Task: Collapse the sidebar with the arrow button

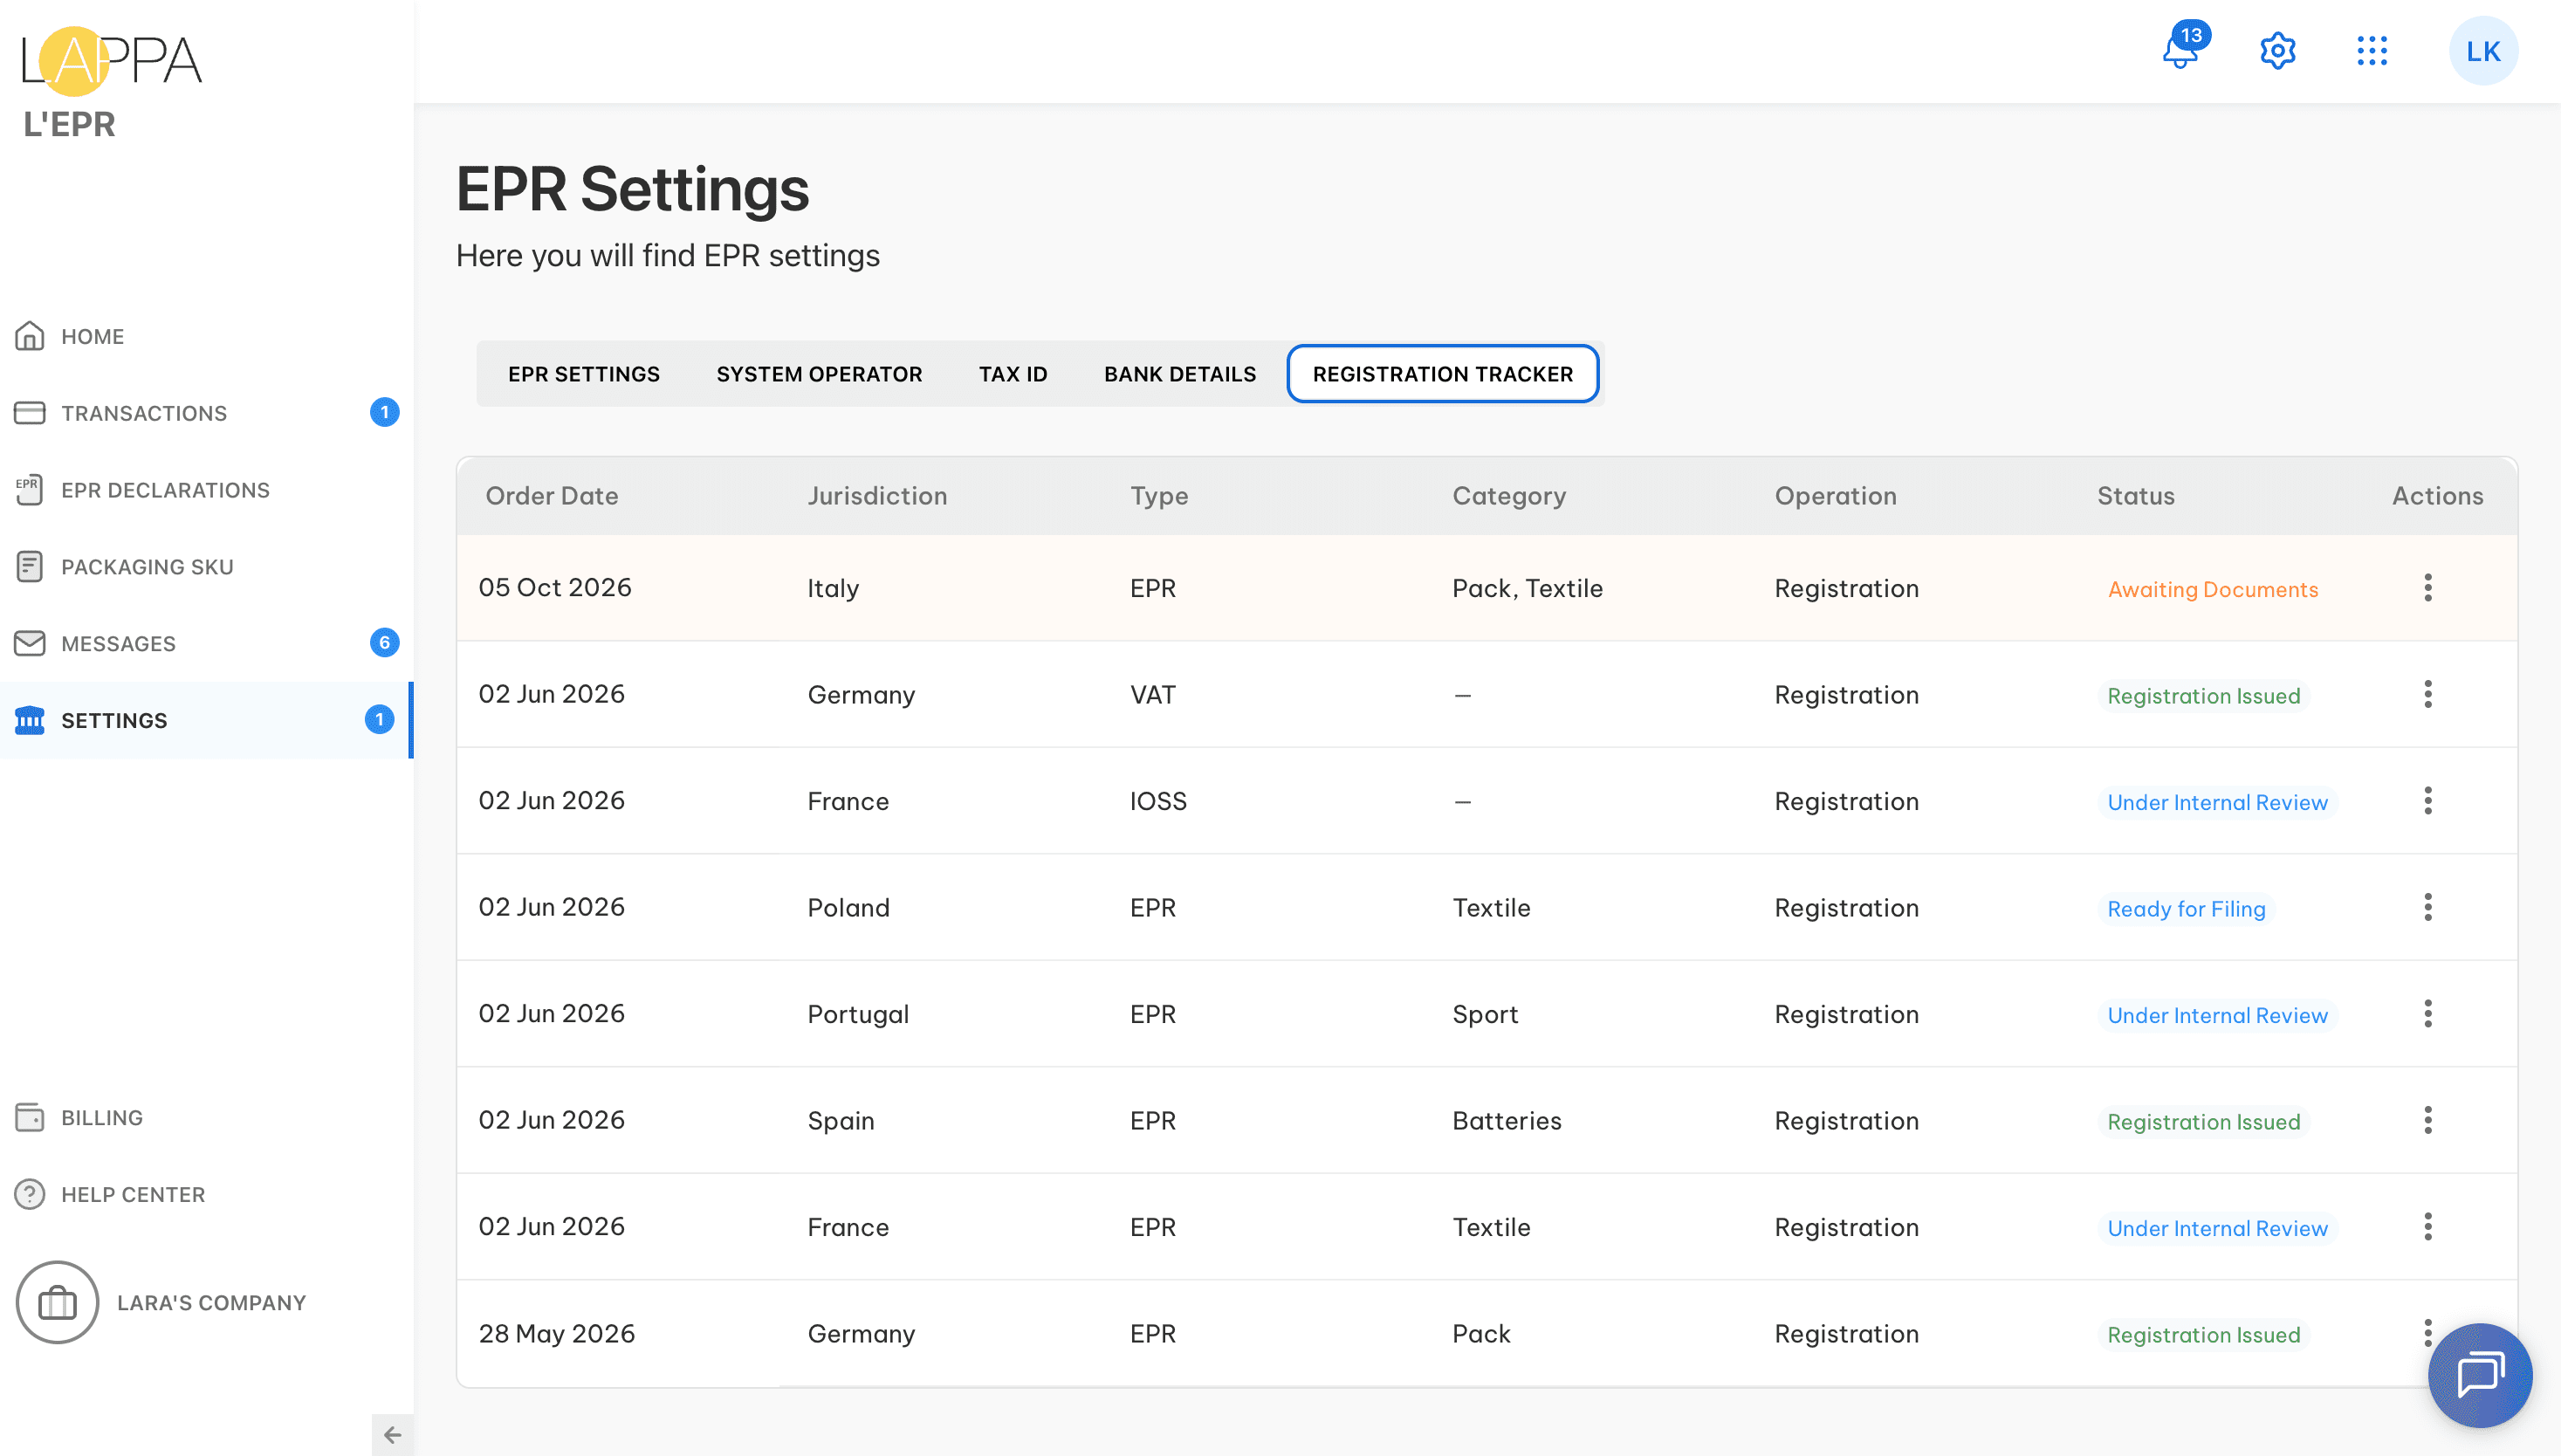Action: [x=392, y=1435]
